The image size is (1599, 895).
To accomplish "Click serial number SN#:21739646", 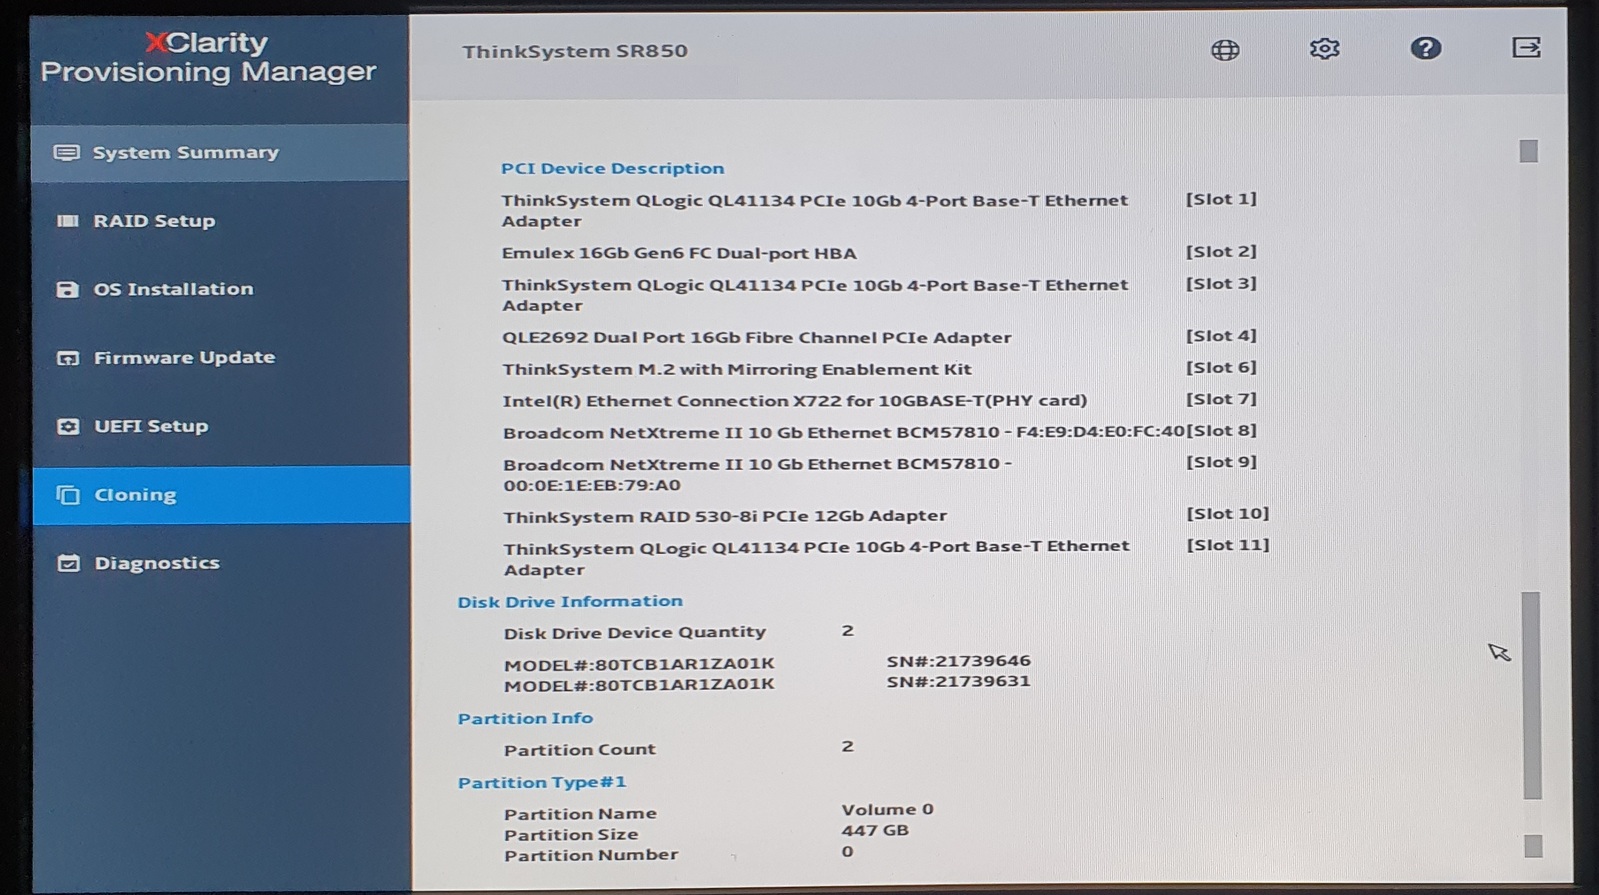I will pyautogui.click(x=958, y=661).
